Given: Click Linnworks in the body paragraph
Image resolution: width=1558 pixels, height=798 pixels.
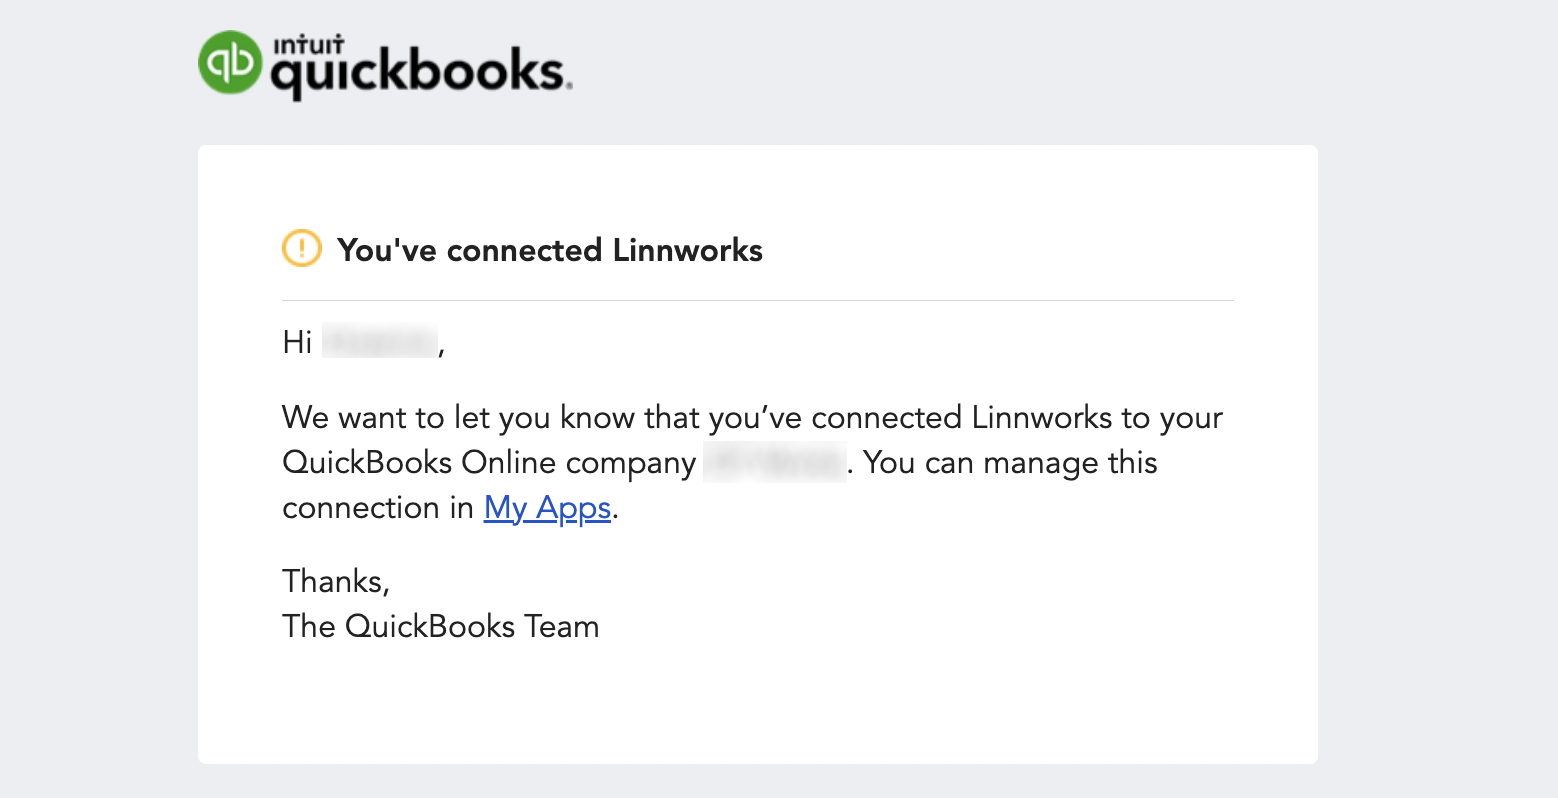Looking at the screenshot, I should (x=1041, y=417).
